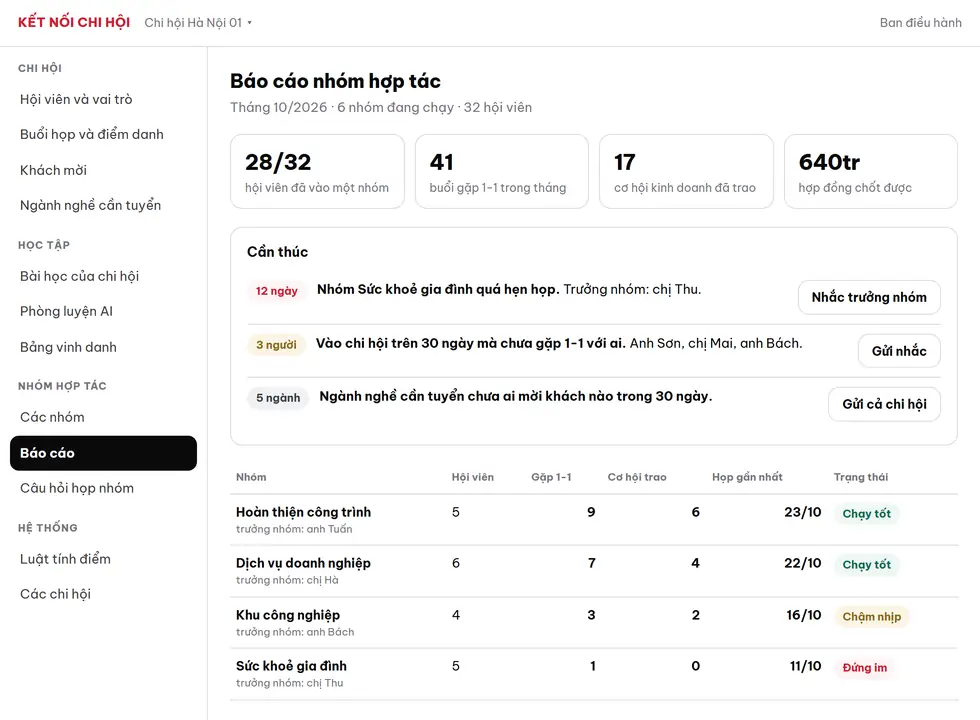The image size is (980, 720).
Task: Select the active Báo cáo item
Action: tap(103, 453)
